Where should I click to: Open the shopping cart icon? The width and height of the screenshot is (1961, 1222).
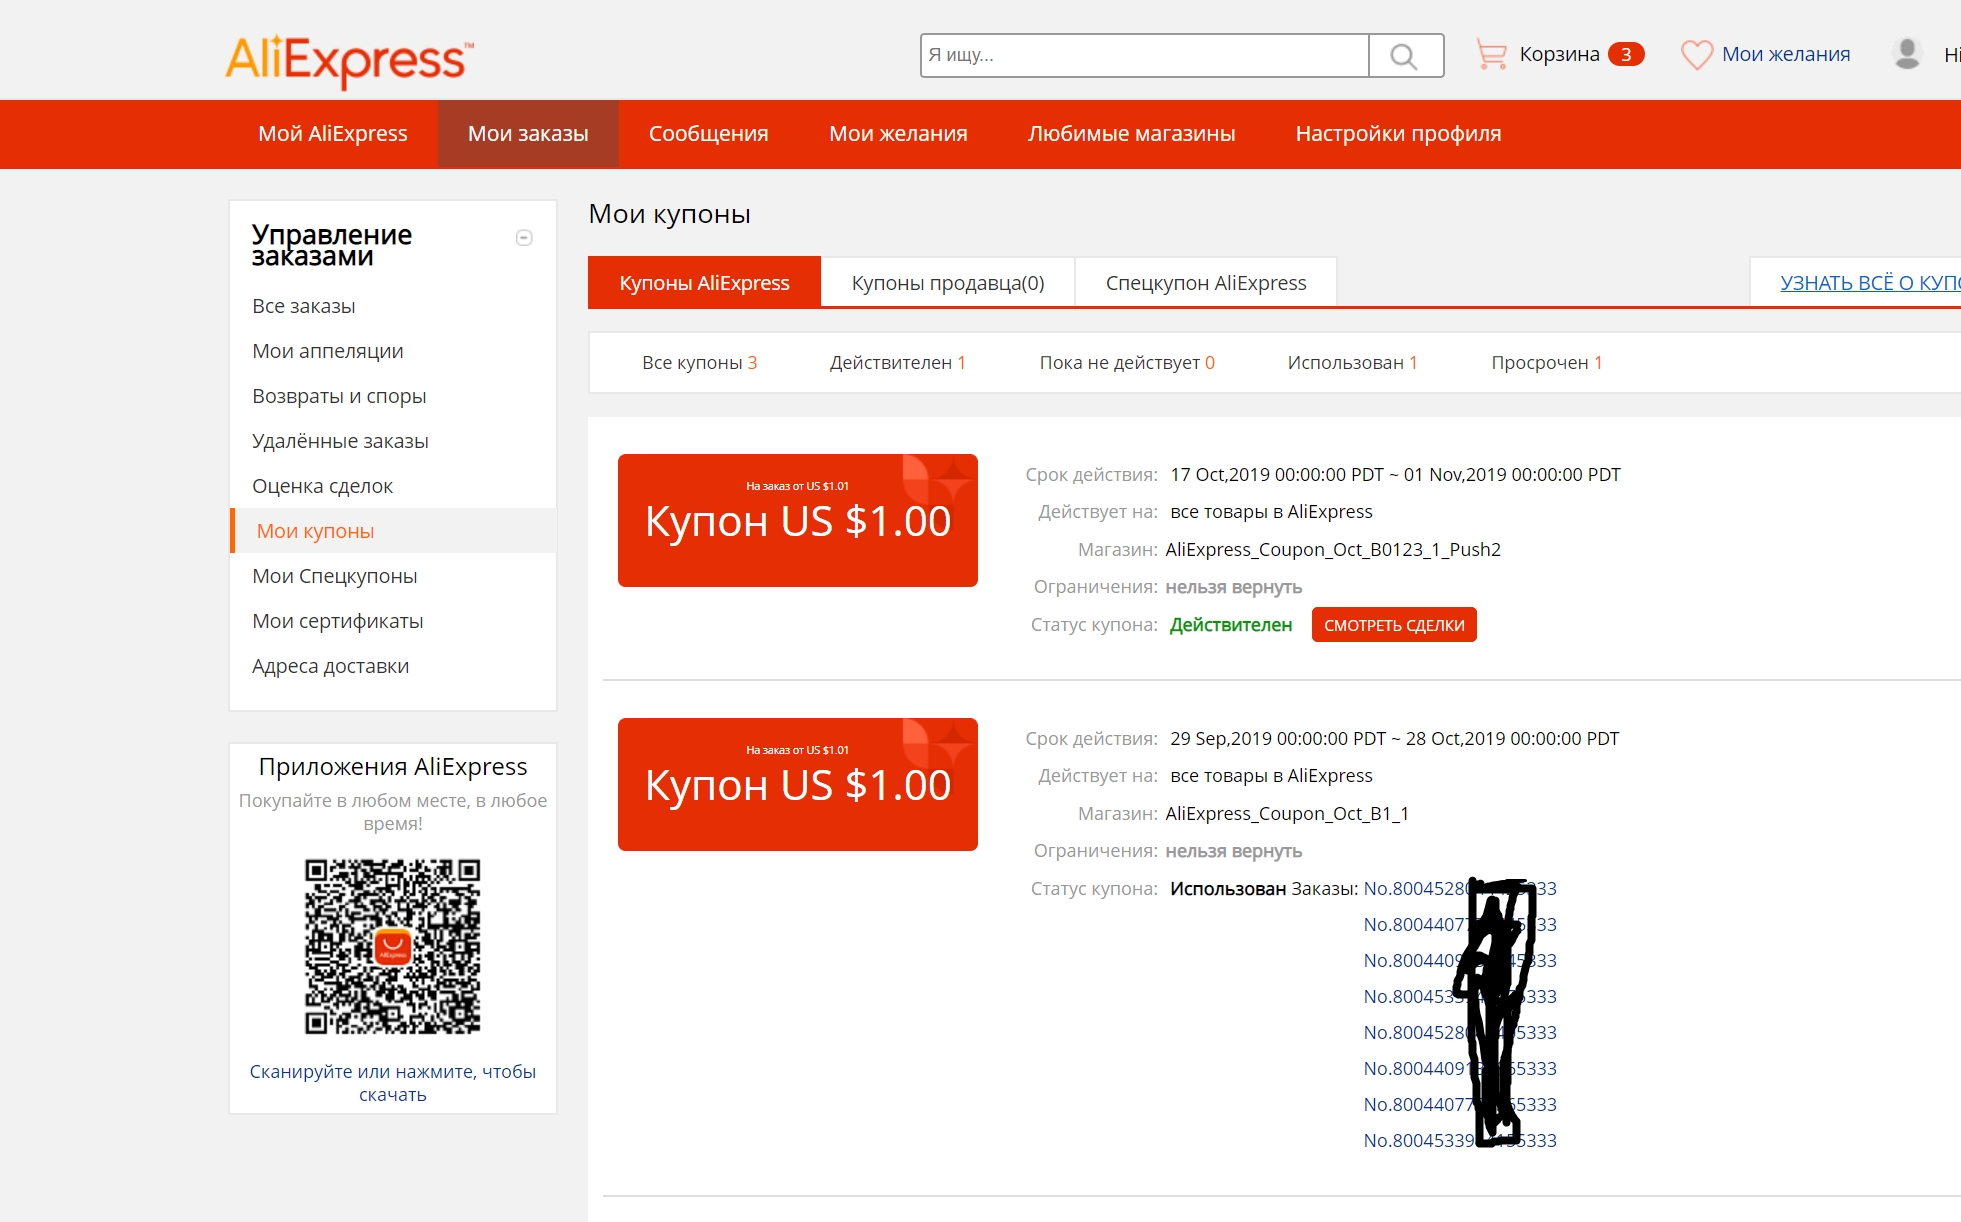pos(1491,54)
